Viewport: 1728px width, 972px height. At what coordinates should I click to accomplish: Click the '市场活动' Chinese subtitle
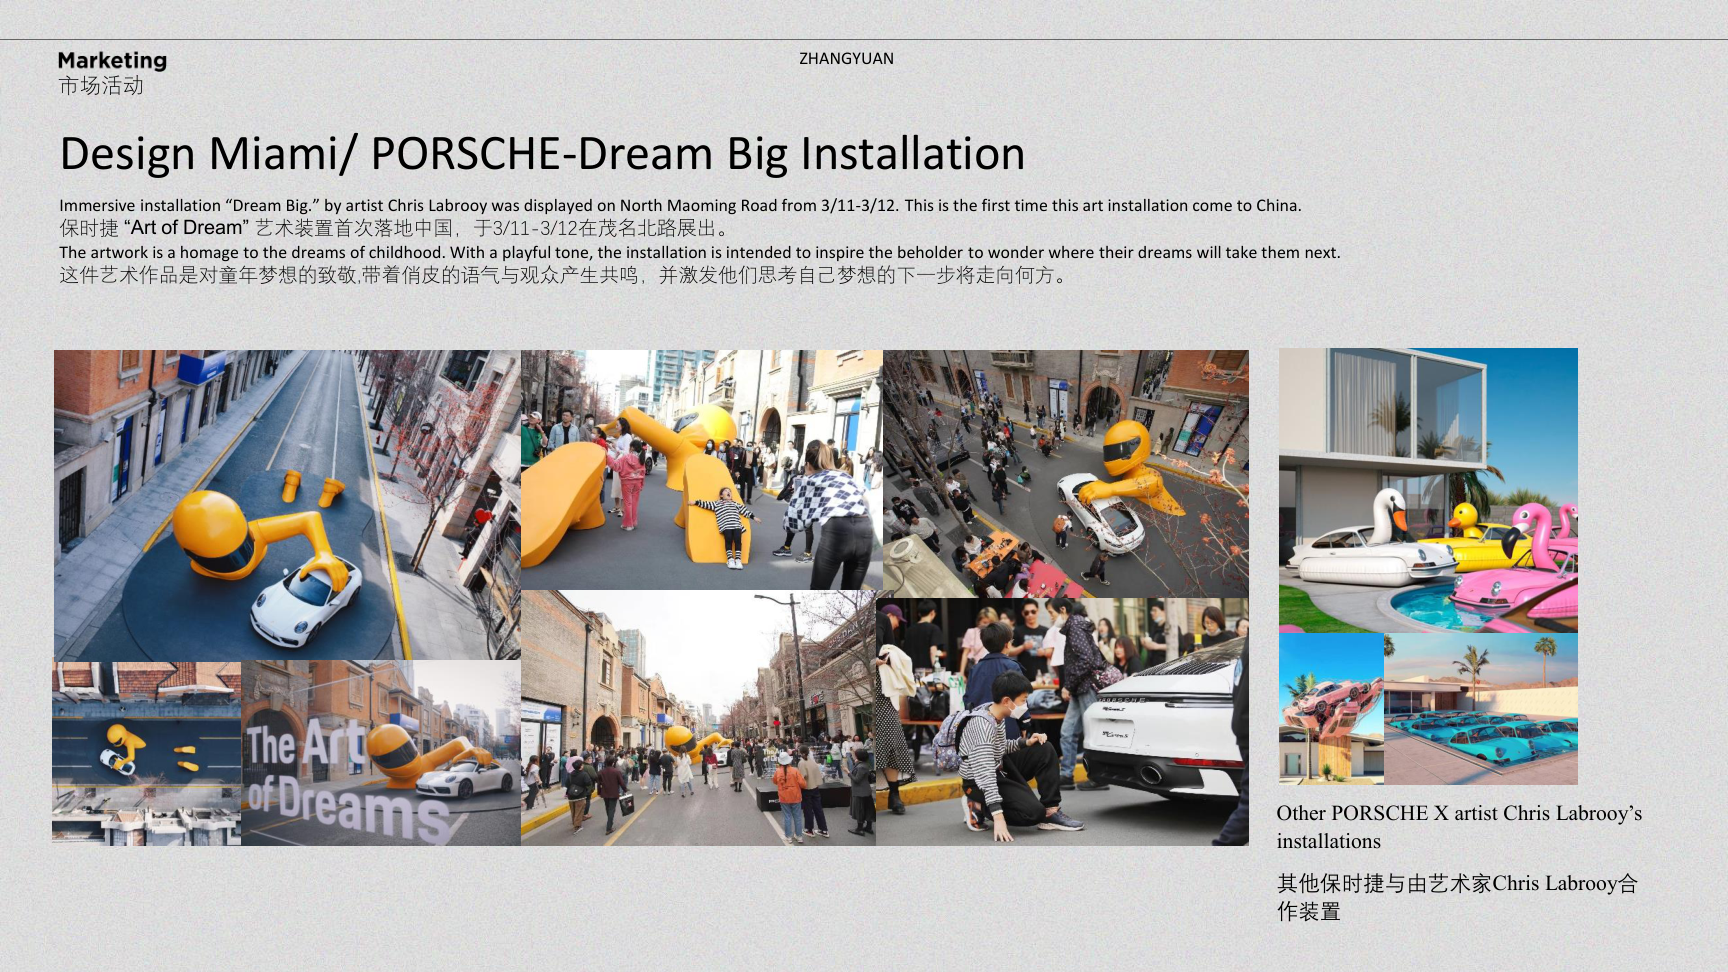point(101,86)
